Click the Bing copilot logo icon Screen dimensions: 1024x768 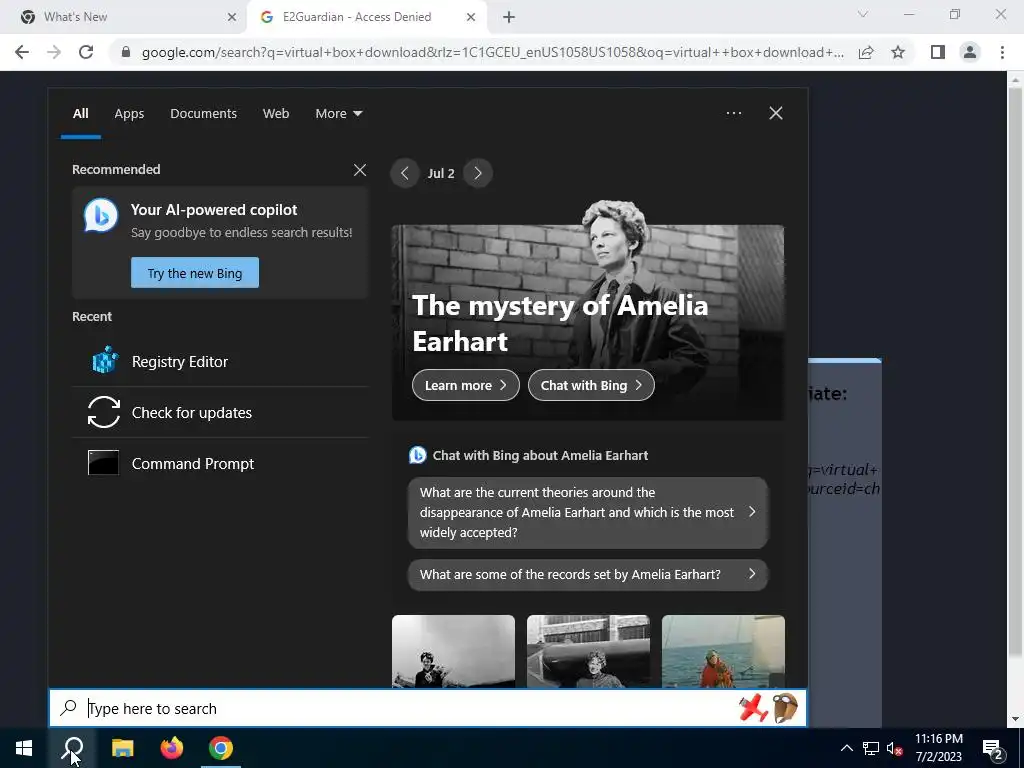[x=101, y=215]
